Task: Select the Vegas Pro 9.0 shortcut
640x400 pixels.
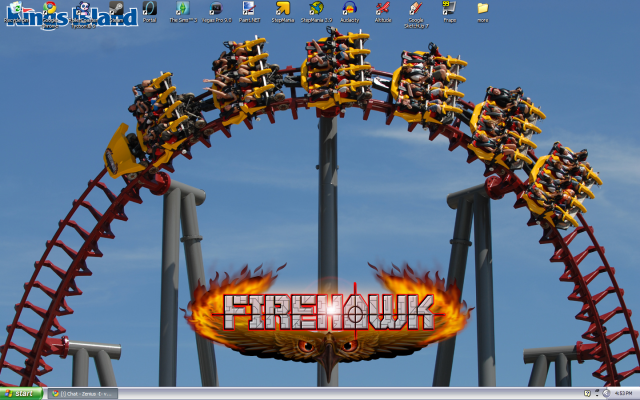Action: click(216, 11)
